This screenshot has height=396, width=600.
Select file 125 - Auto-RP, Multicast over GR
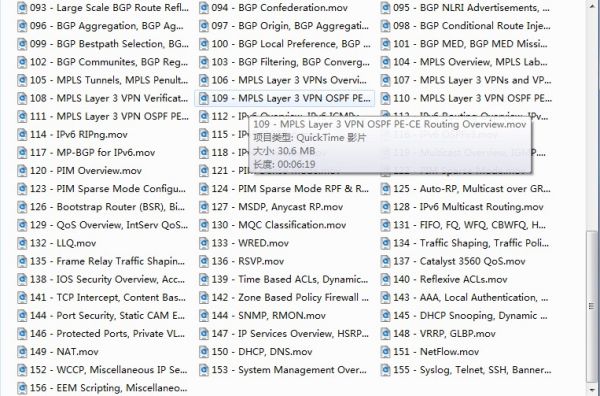pos(466,189)
